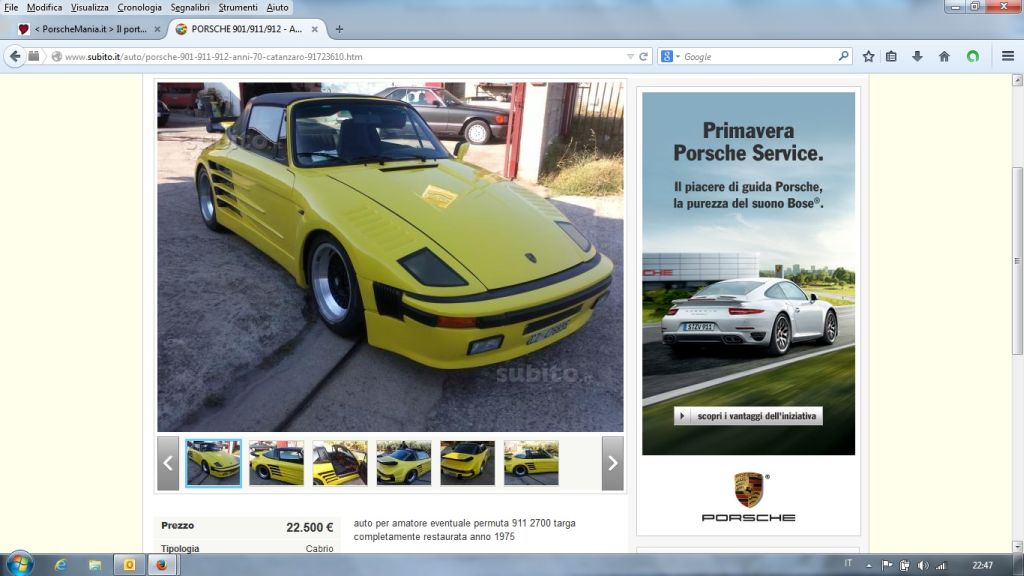Click the scrollbar up arrow
1024x576 pixels.
pyautogui.click(x=1017, y=80)
